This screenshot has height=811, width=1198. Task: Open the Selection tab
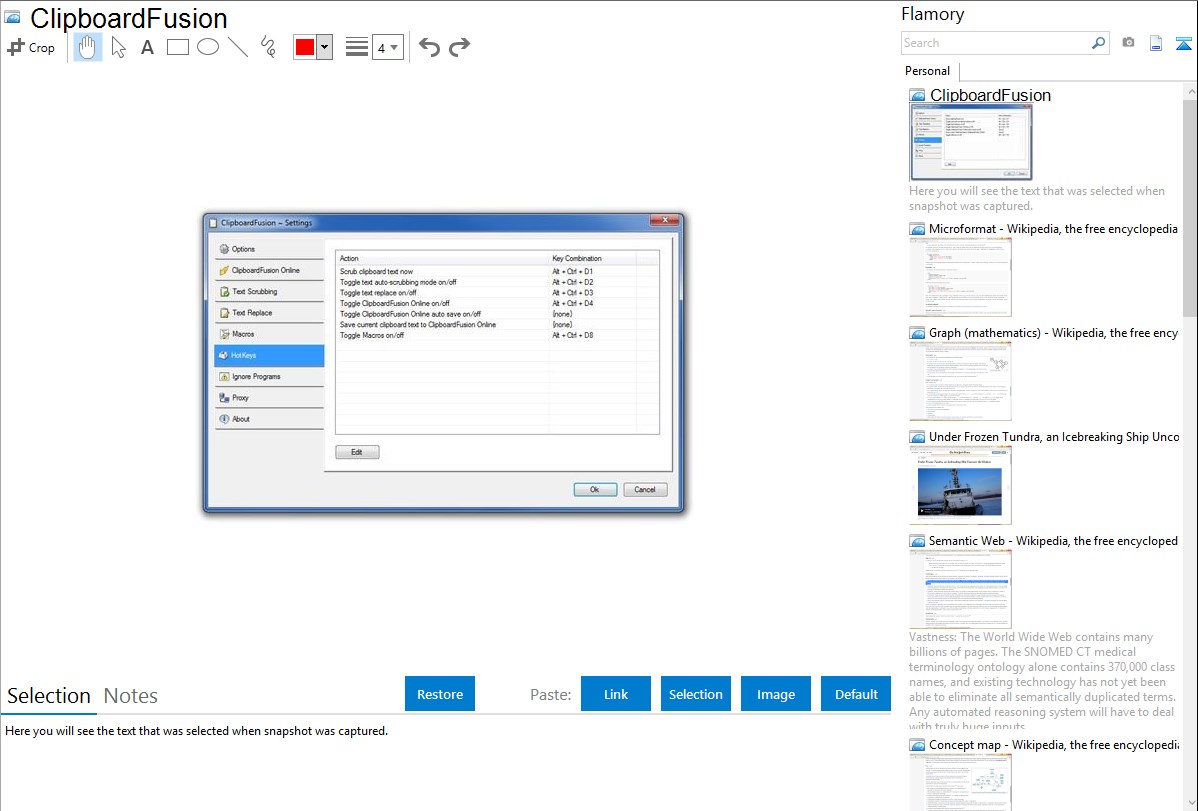click(x=49, y=696)
